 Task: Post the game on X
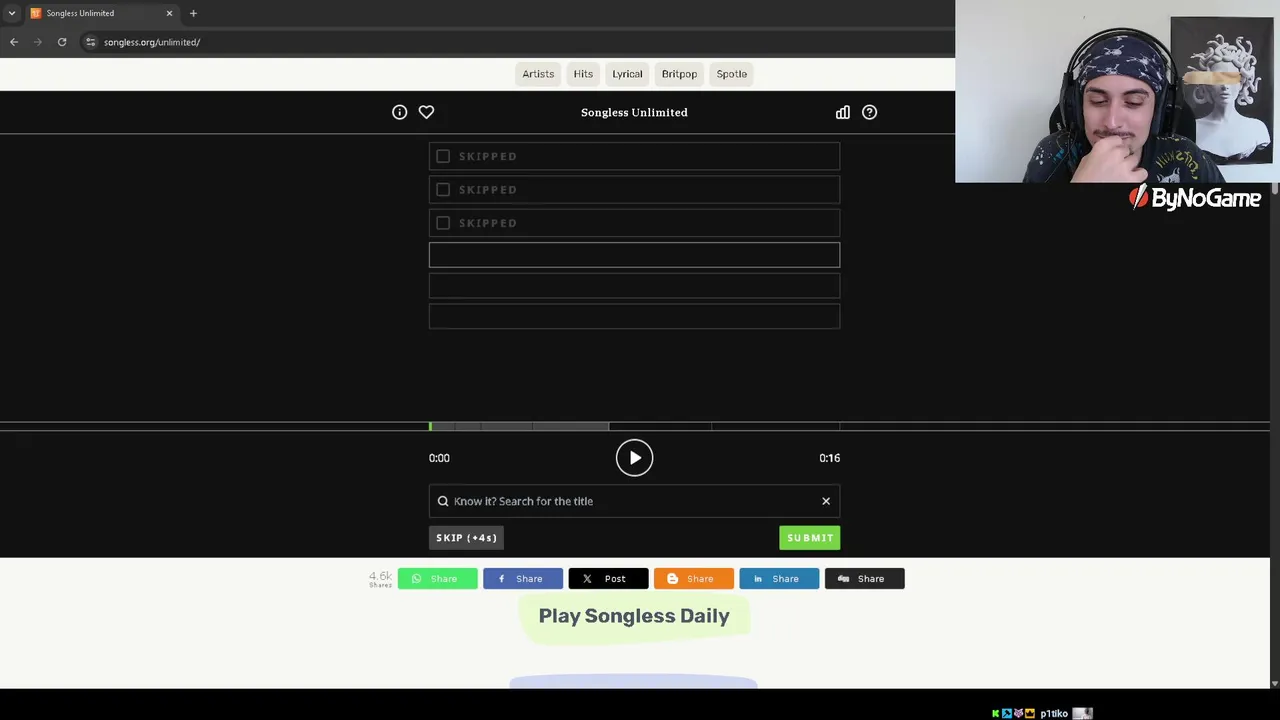click(608, 579)
